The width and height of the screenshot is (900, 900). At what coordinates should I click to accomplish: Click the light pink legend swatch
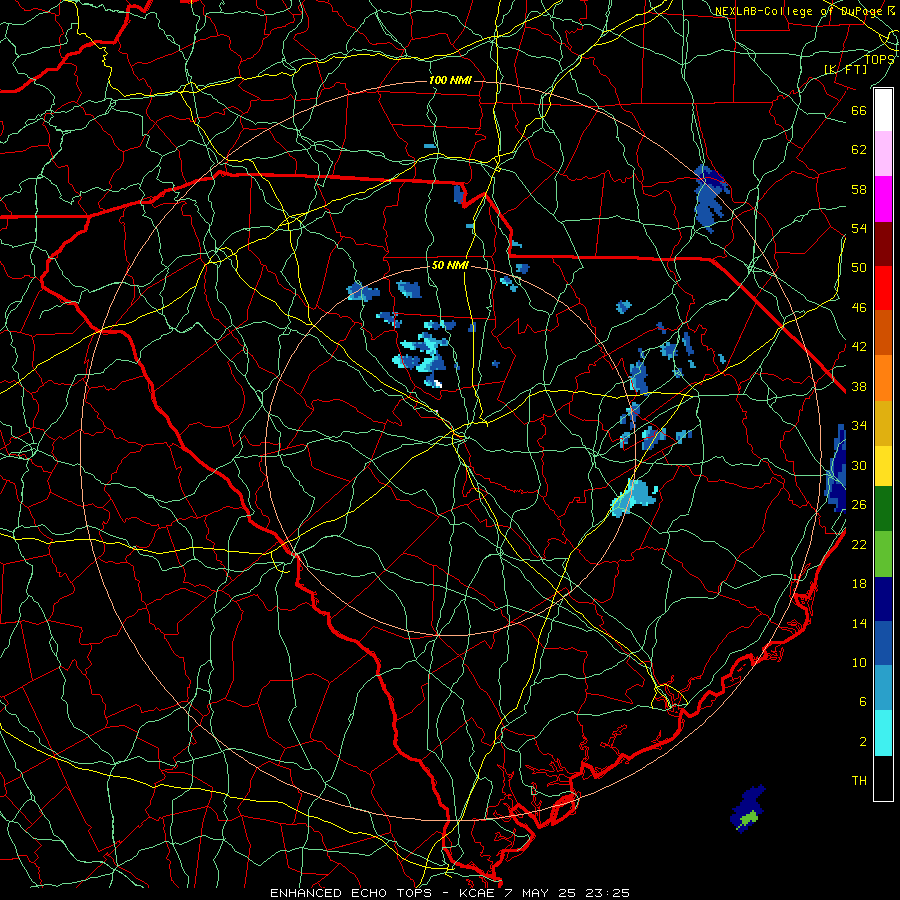pos(883,153)
